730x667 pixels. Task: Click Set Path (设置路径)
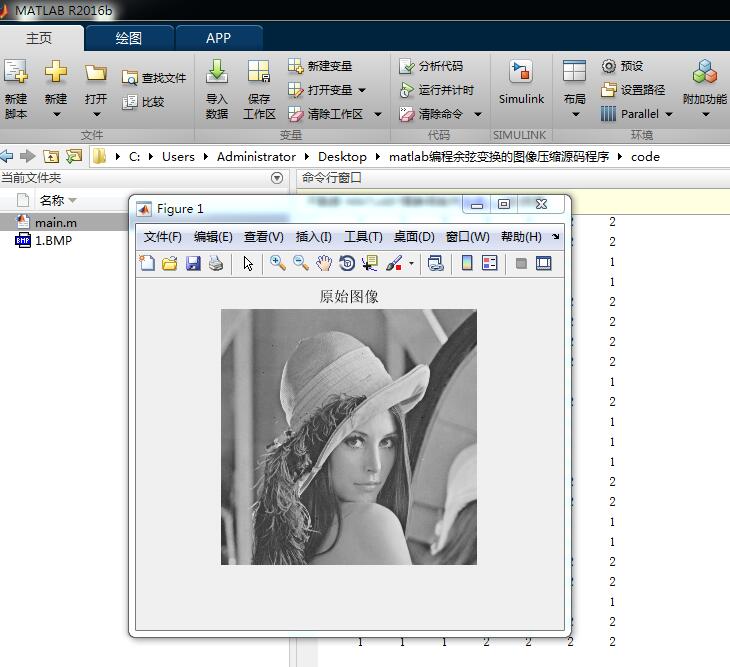tap(633, 90)
